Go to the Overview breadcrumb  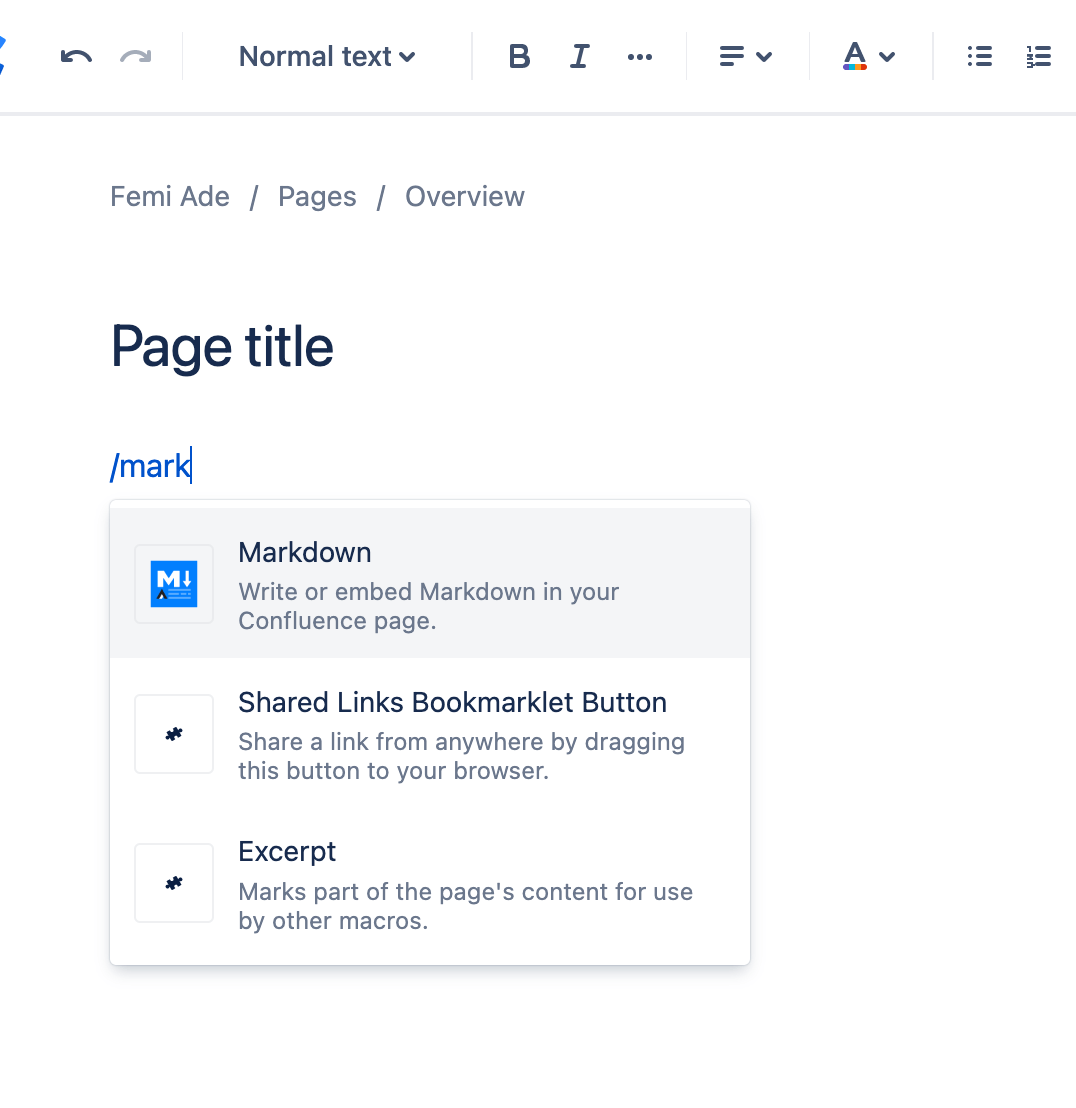(x=464, y=196)
